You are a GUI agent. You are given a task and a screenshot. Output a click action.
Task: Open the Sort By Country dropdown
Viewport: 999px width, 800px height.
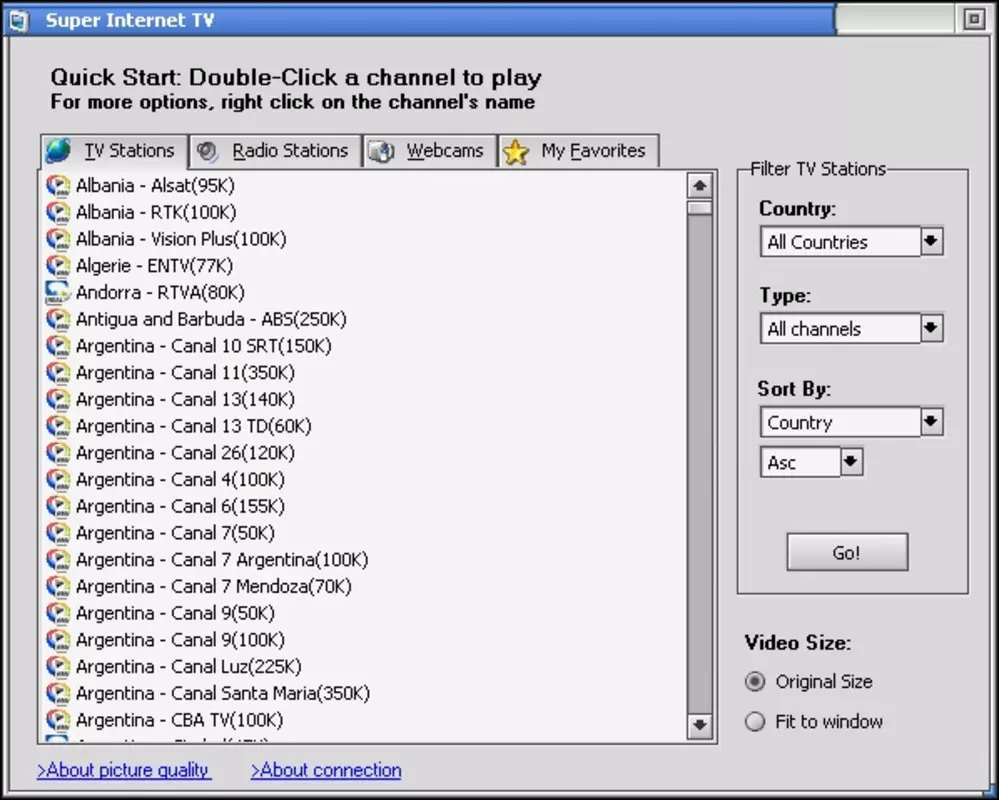click(931, 422)
